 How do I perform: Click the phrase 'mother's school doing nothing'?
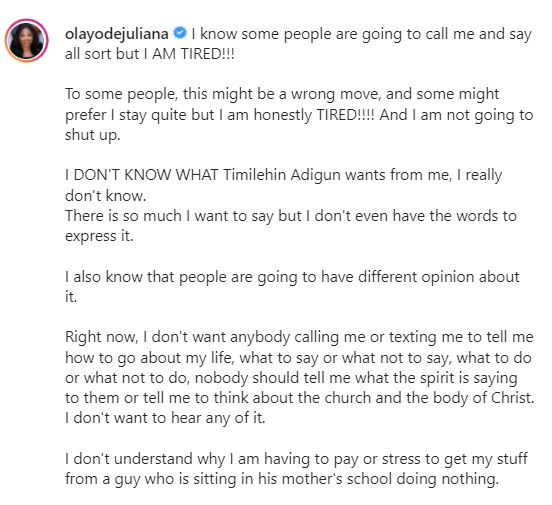point(390,479)
